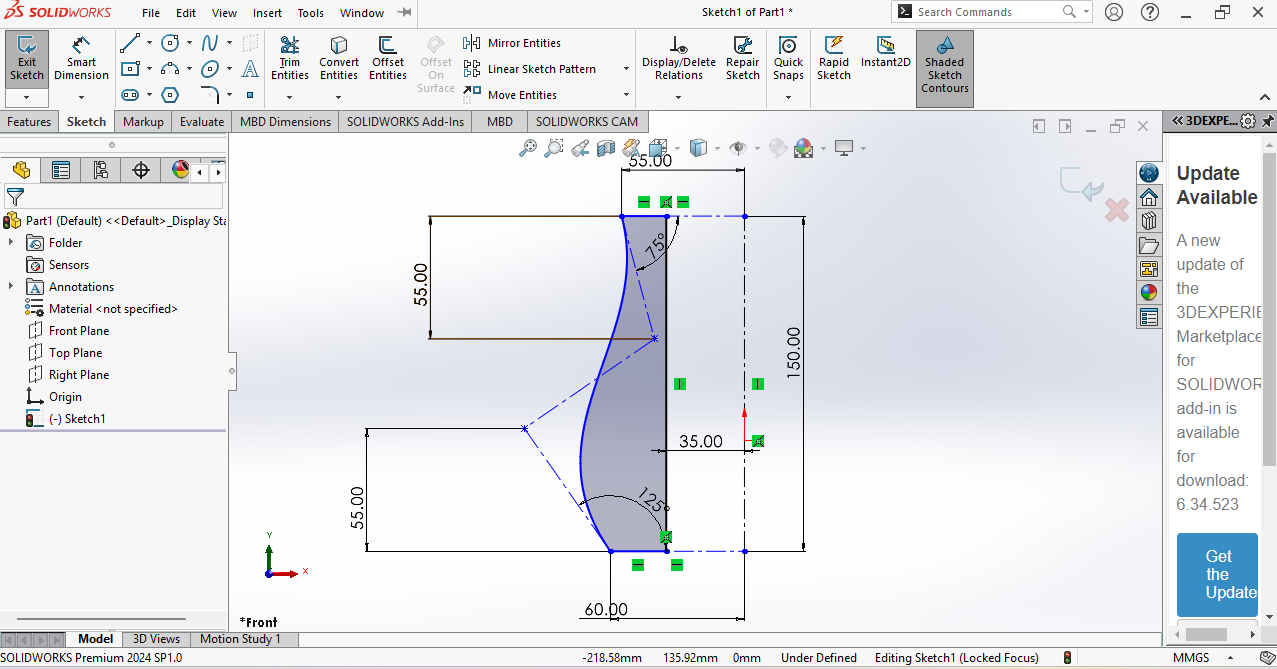Select Front Plane in tree
The width and height of the screenshot is (1277, 669).
(x=79, y=331)
